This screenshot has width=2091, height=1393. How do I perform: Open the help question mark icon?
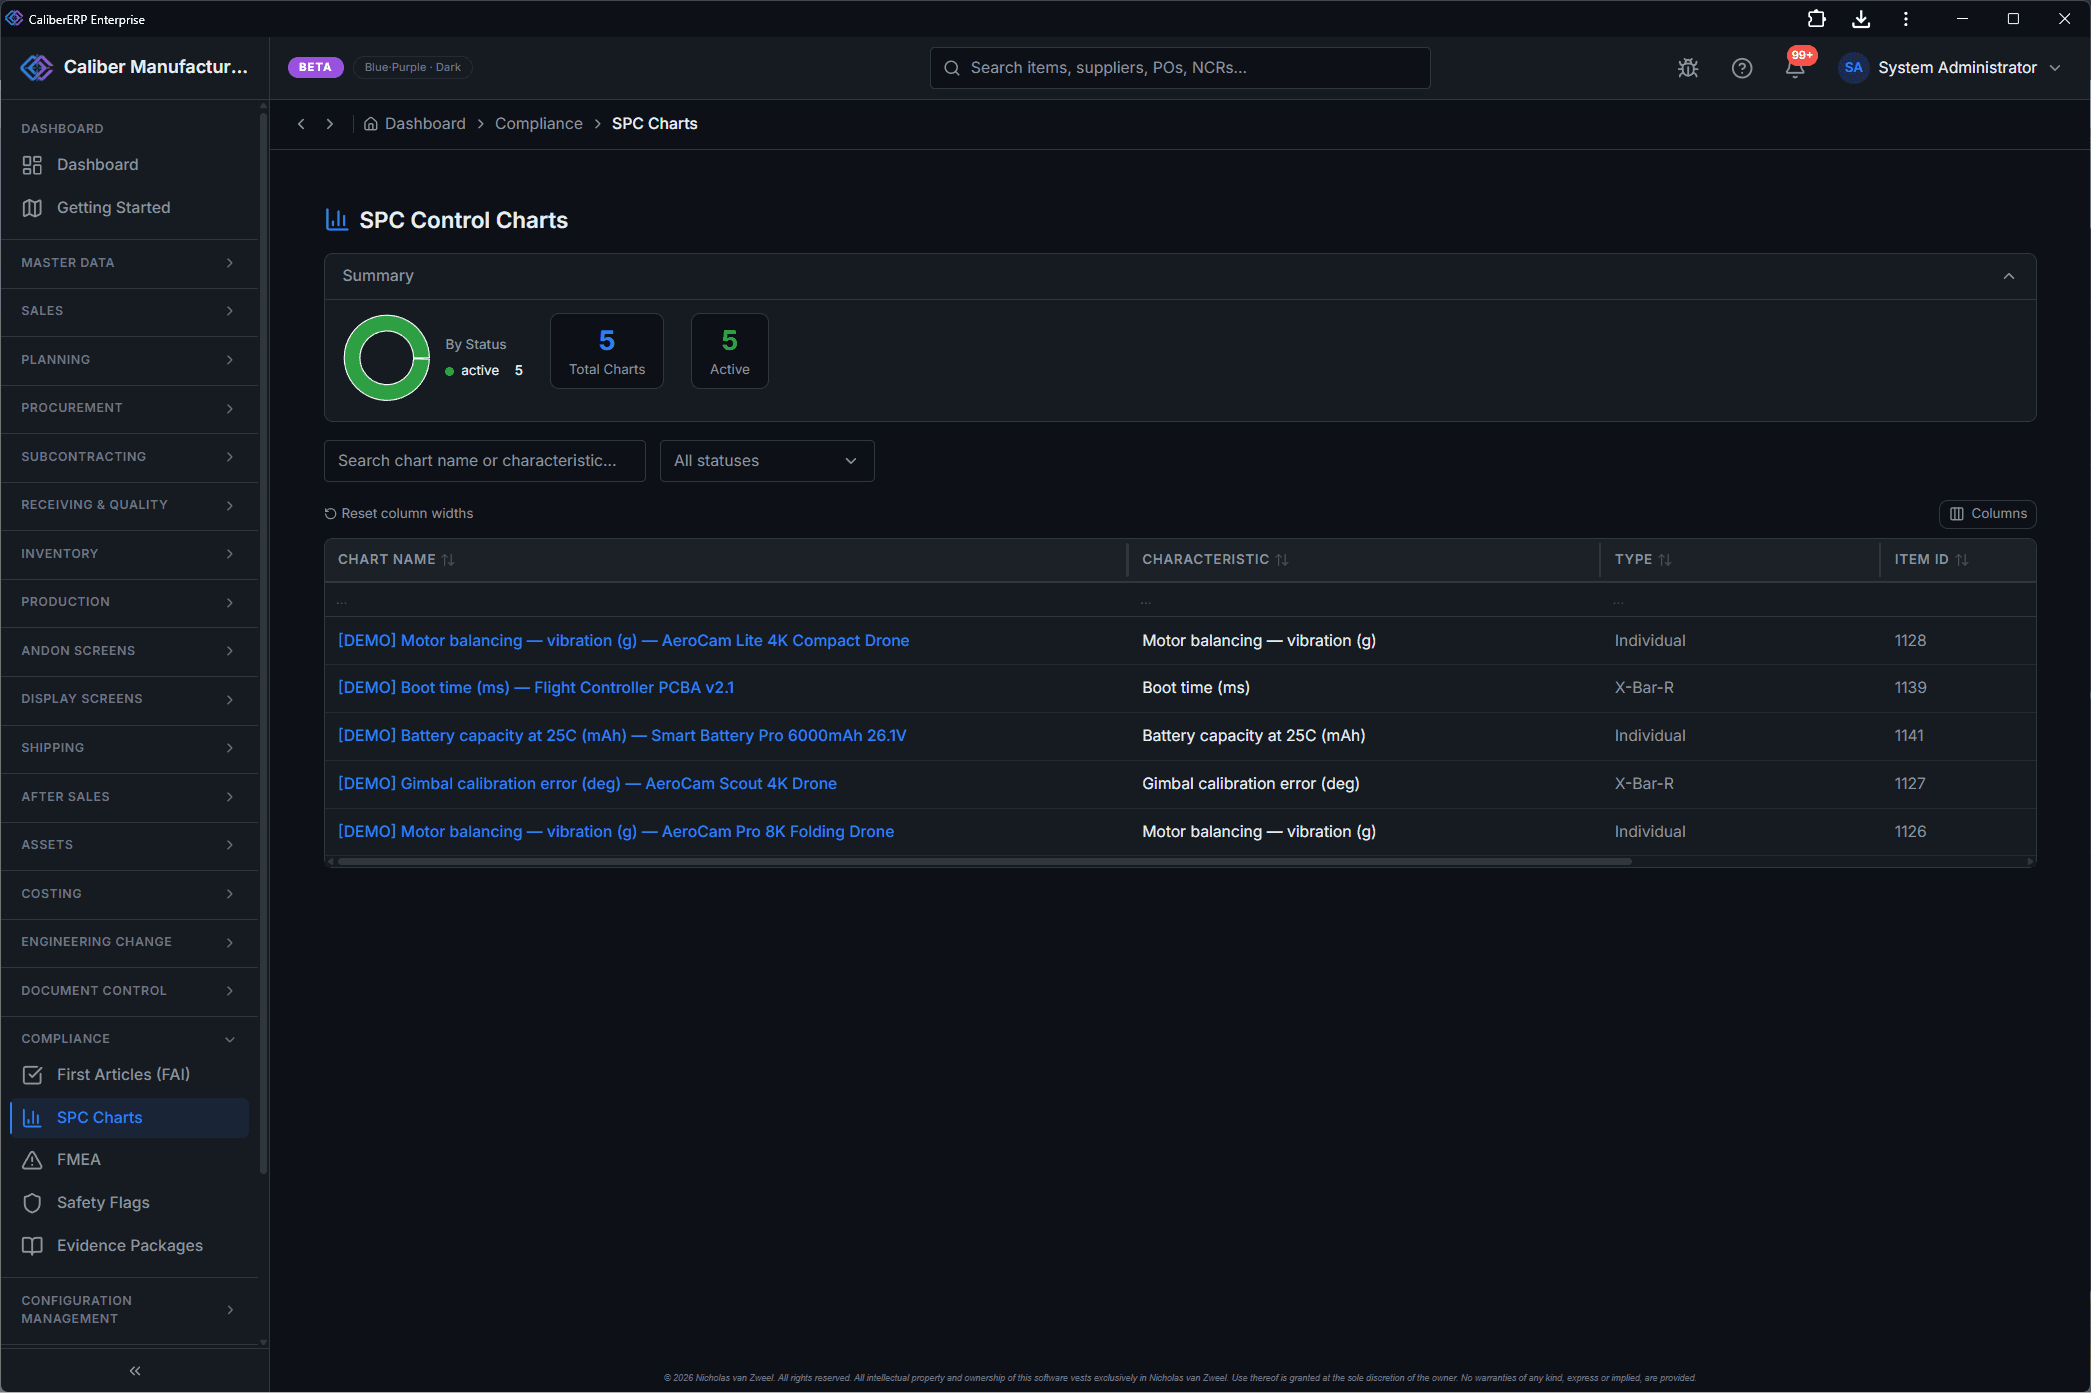pos(1742,68)
